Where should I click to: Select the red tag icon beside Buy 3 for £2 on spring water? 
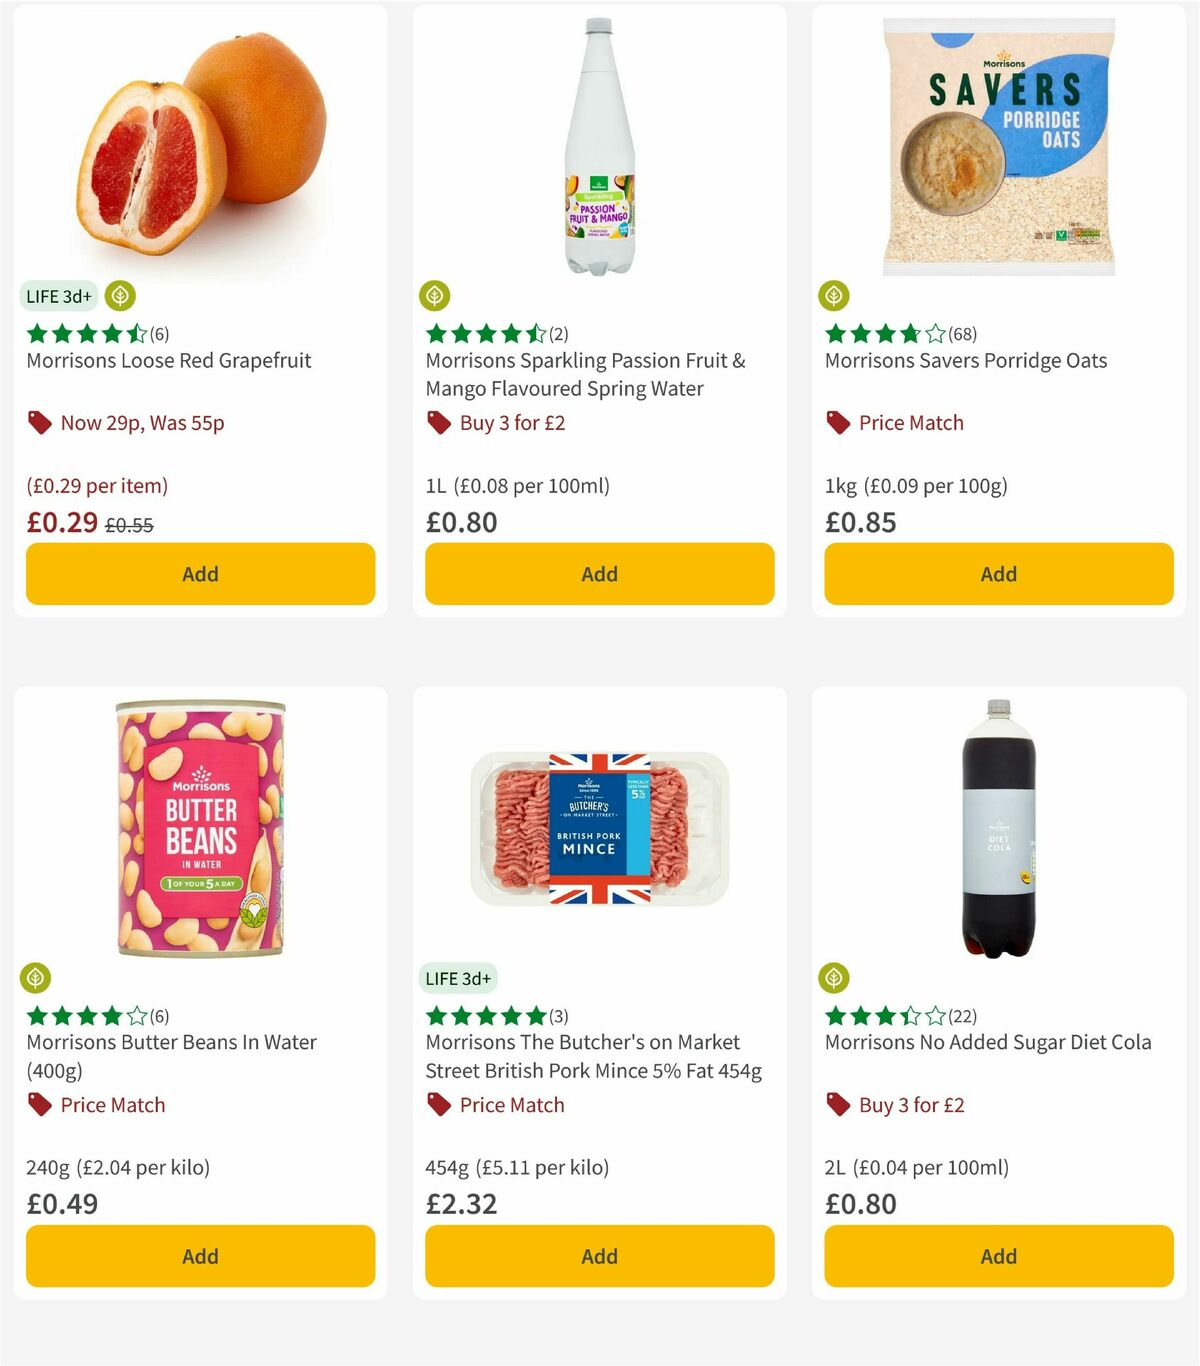(437, 422)
